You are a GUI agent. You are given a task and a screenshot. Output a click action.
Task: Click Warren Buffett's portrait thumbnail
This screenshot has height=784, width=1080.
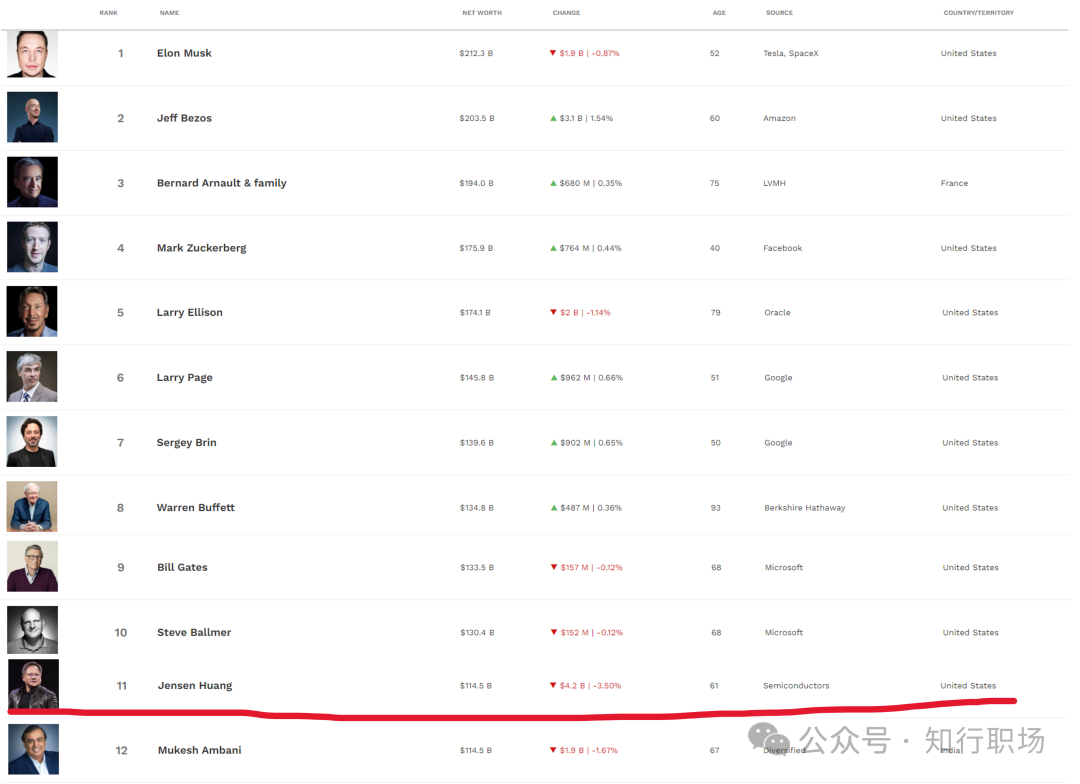(32, 506)
